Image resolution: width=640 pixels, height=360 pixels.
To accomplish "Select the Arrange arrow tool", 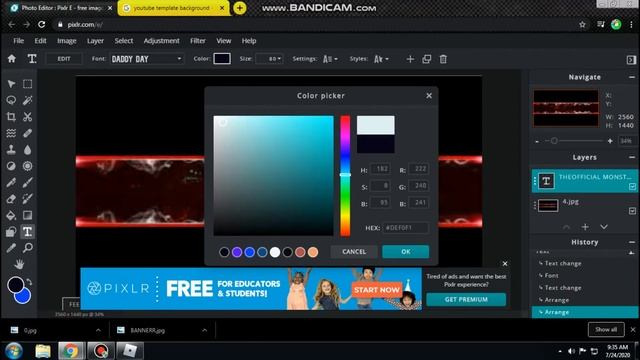I will [11, 84].
